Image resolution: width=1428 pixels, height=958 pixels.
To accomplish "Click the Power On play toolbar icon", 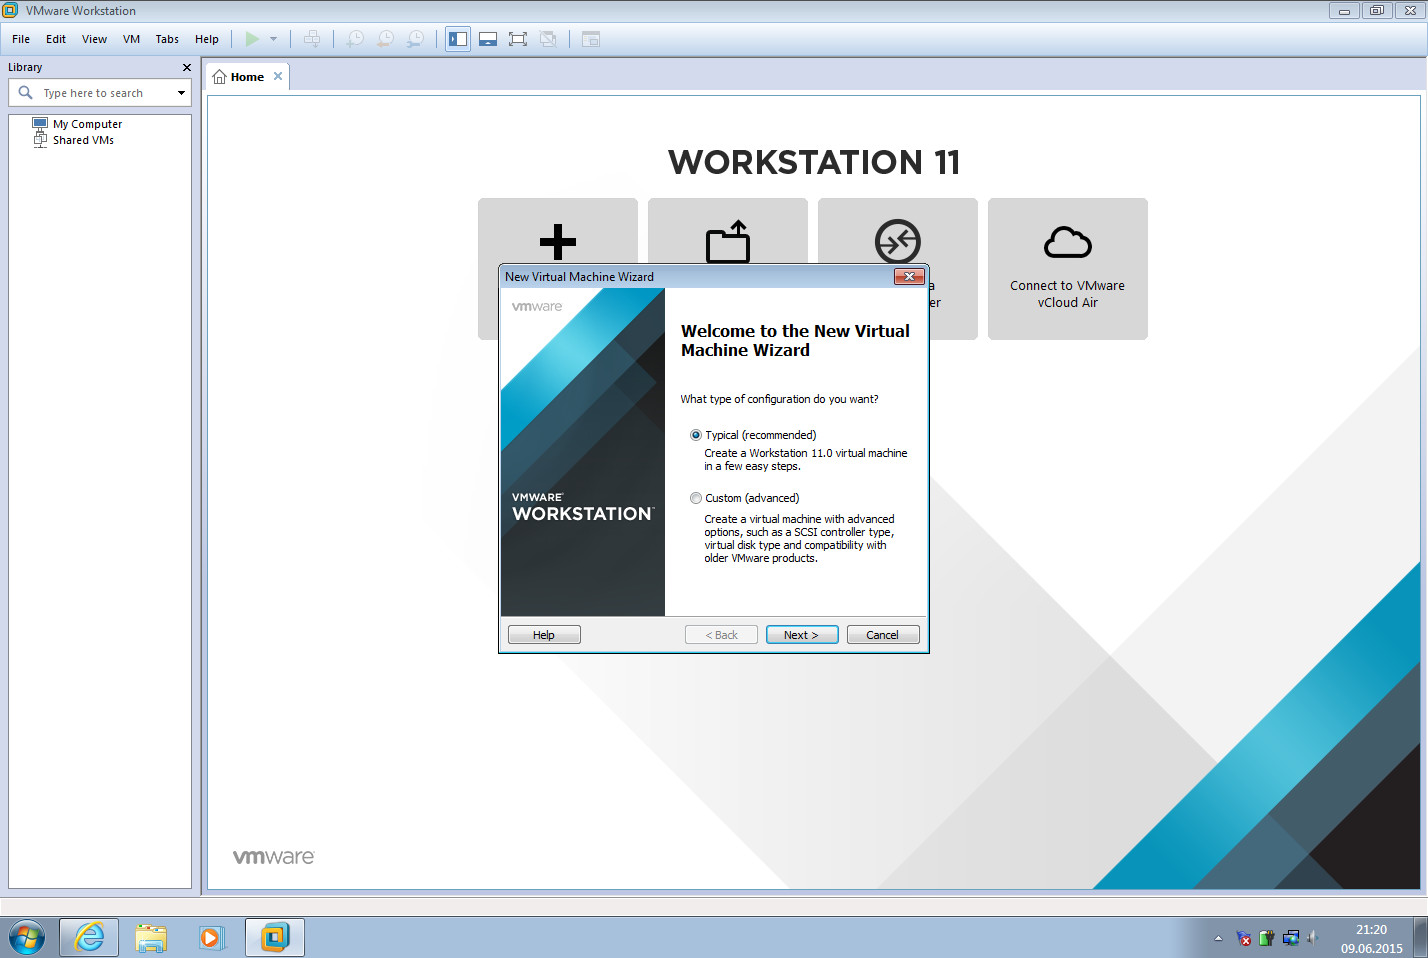I will (252, 39).
